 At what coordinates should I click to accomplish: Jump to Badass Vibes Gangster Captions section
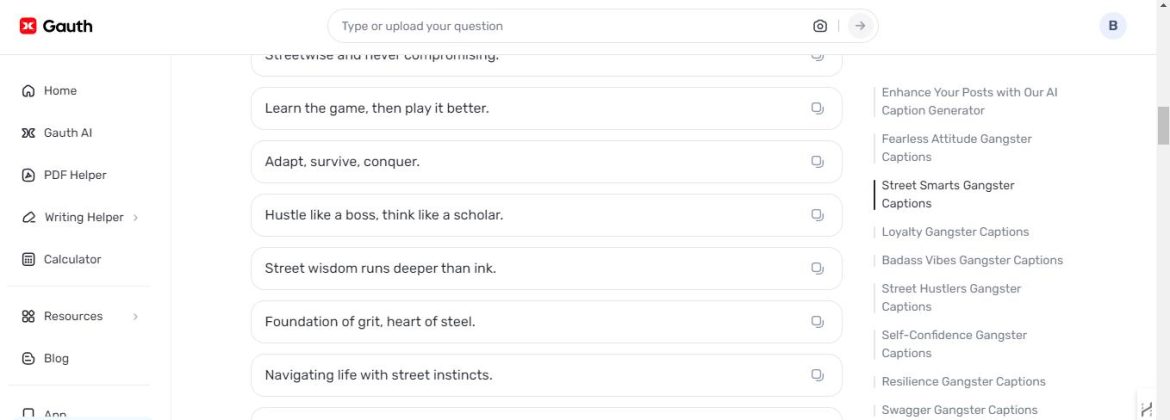click(x=972, y=260)
